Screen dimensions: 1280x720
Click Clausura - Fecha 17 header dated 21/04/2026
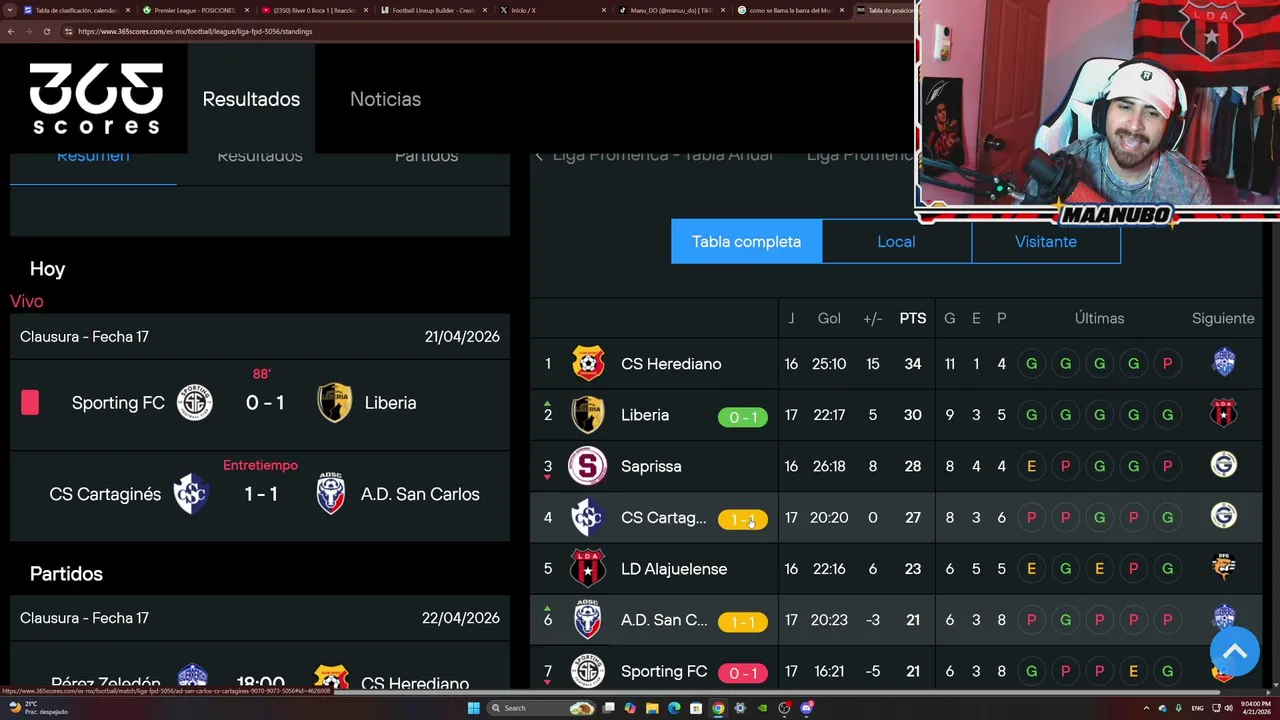coord(260,337)
